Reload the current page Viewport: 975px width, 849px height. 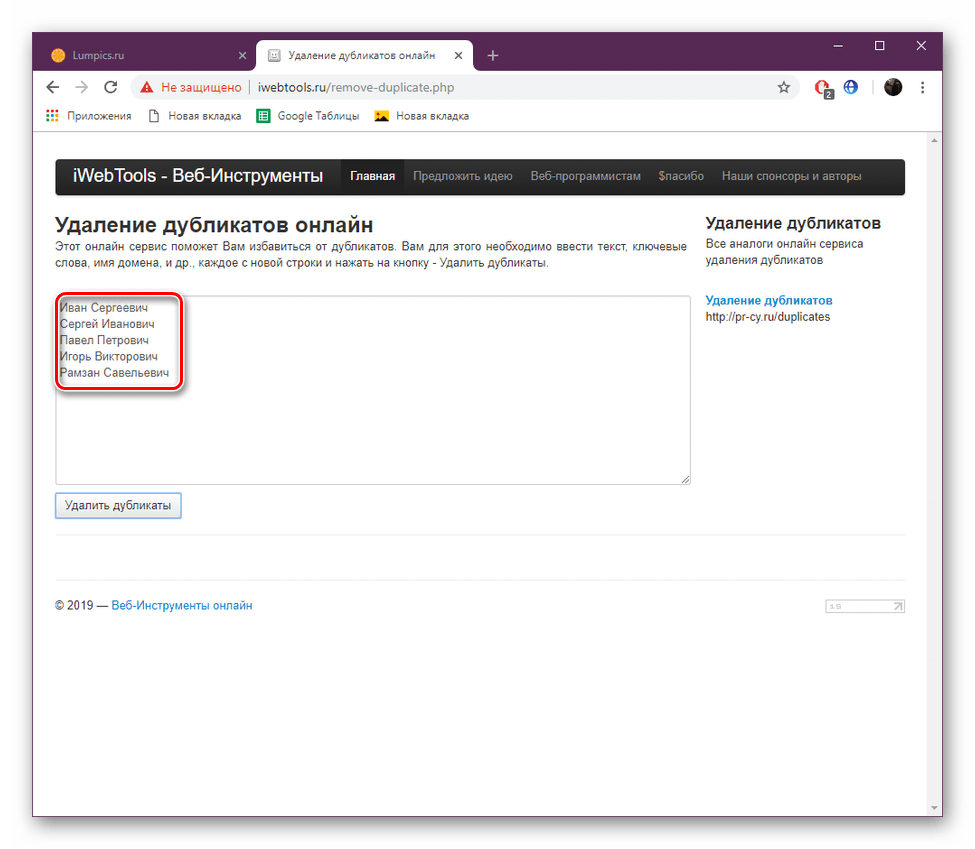110,87
